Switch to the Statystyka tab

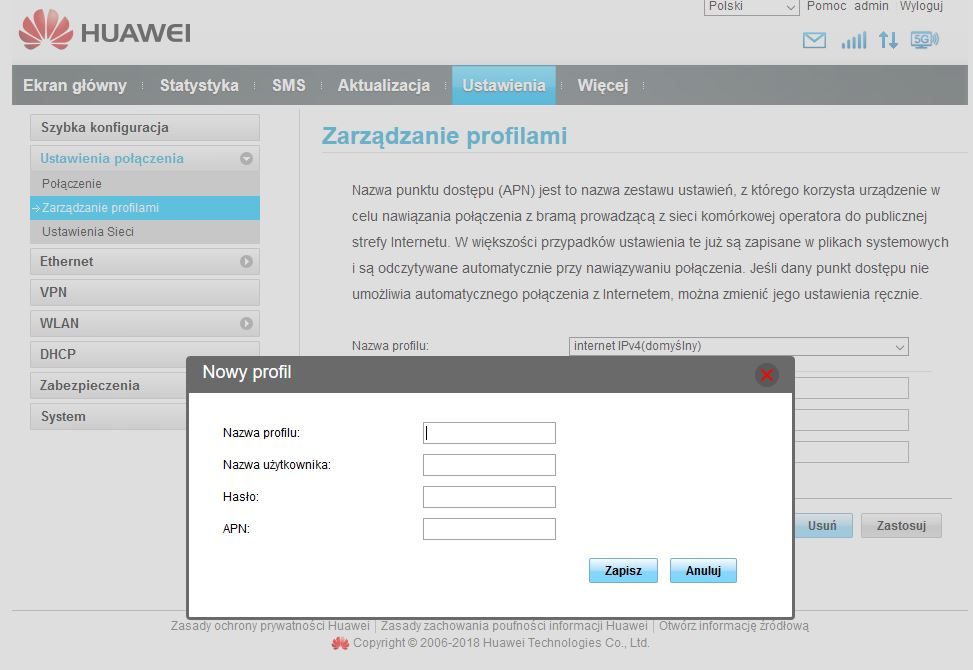coord(199,85)
